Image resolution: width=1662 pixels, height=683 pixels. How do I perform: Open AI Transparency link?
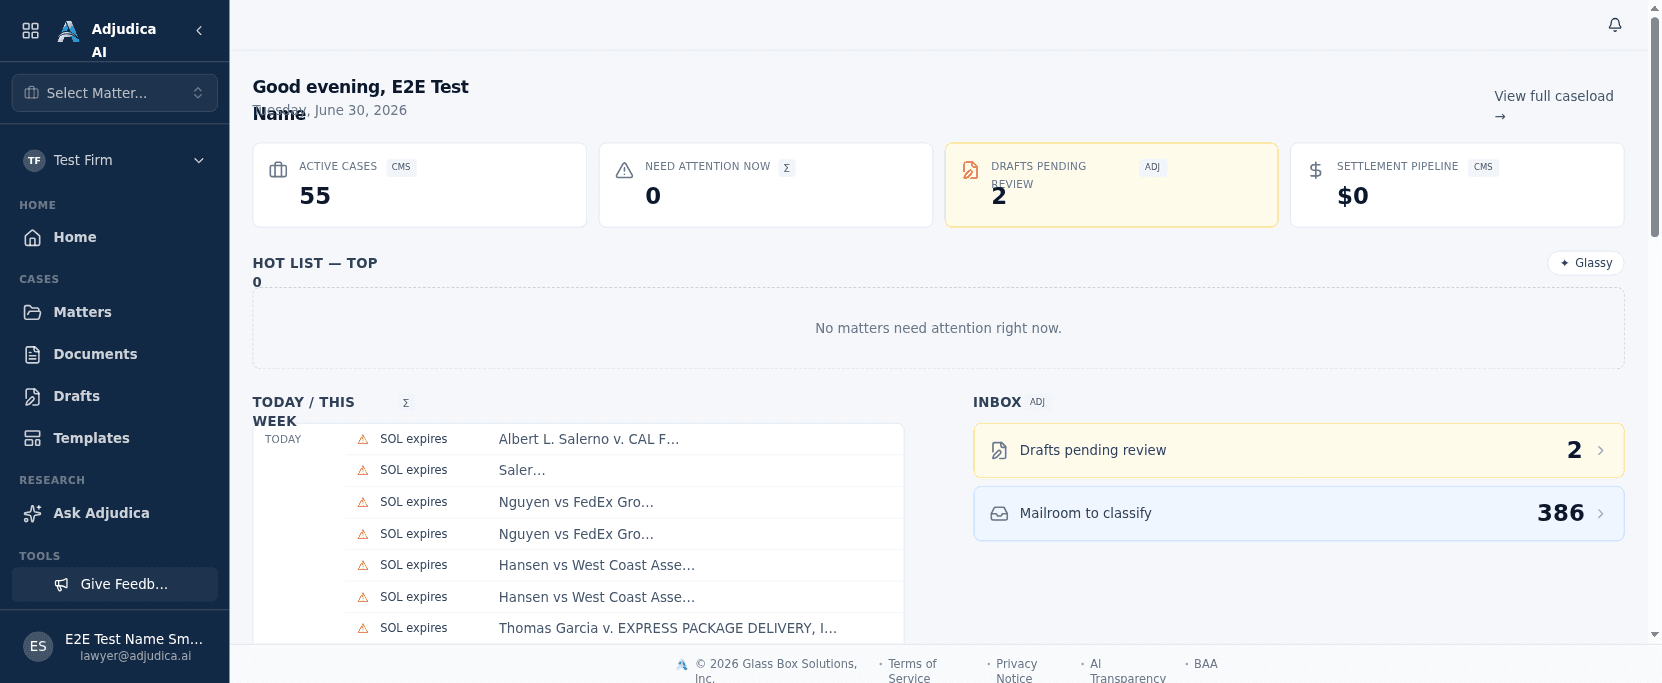click(1127, 671)
